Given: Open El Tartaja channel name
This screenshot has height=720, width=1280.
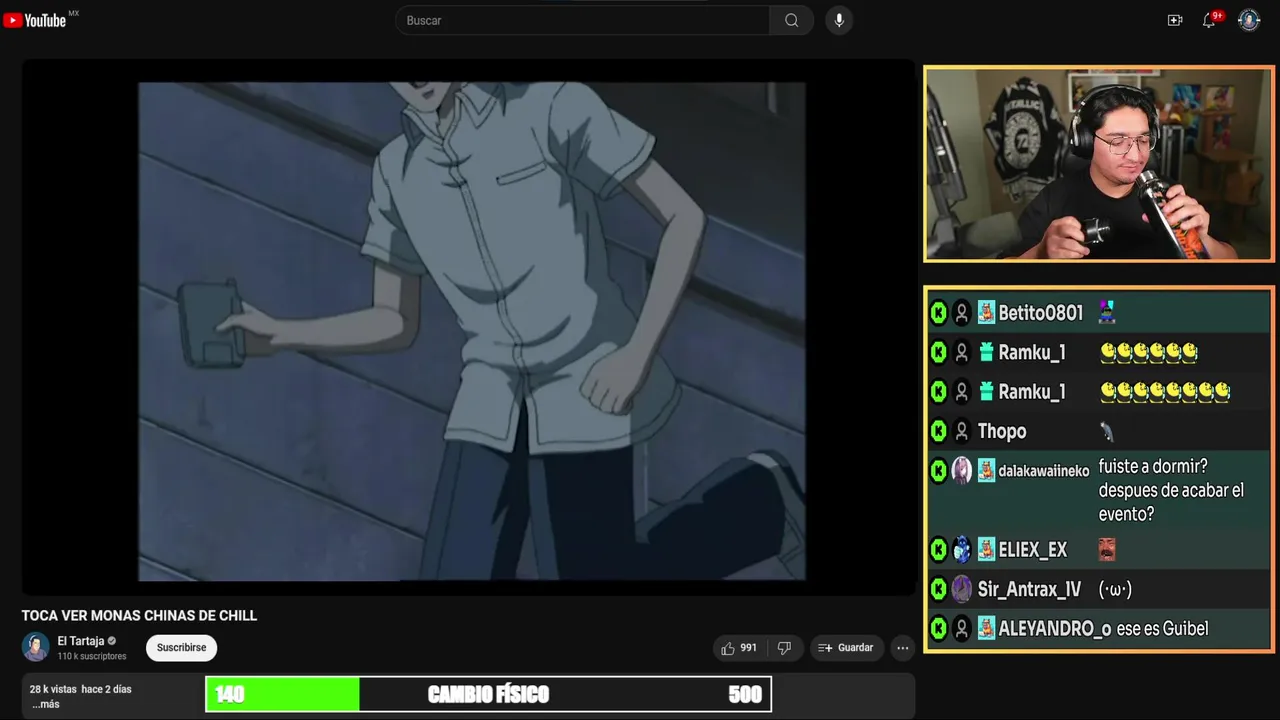Looking at the screenshot, I should coord(81,641).
